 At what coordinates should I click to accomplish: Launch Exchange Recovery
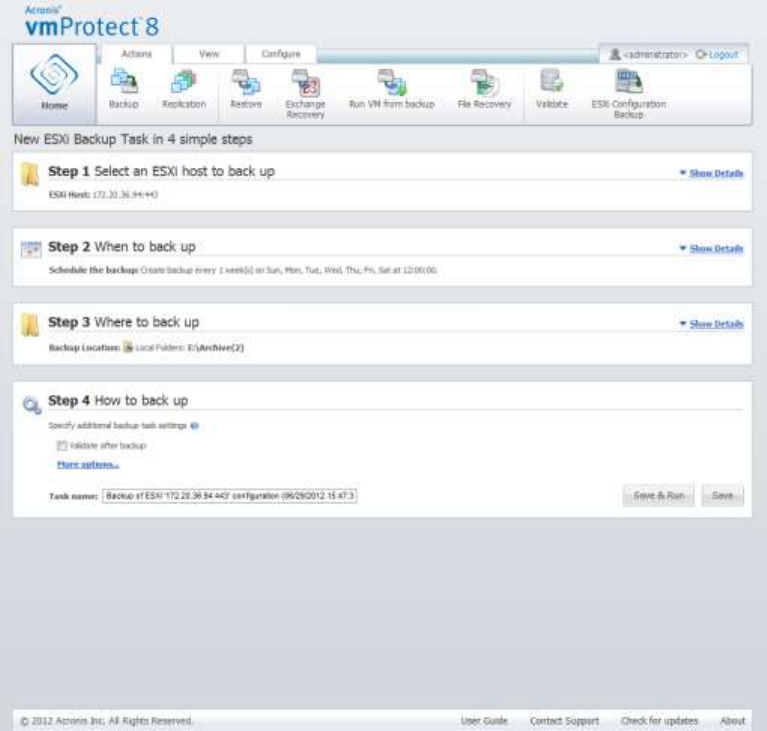pyautogui.click(x=306, y=94)
